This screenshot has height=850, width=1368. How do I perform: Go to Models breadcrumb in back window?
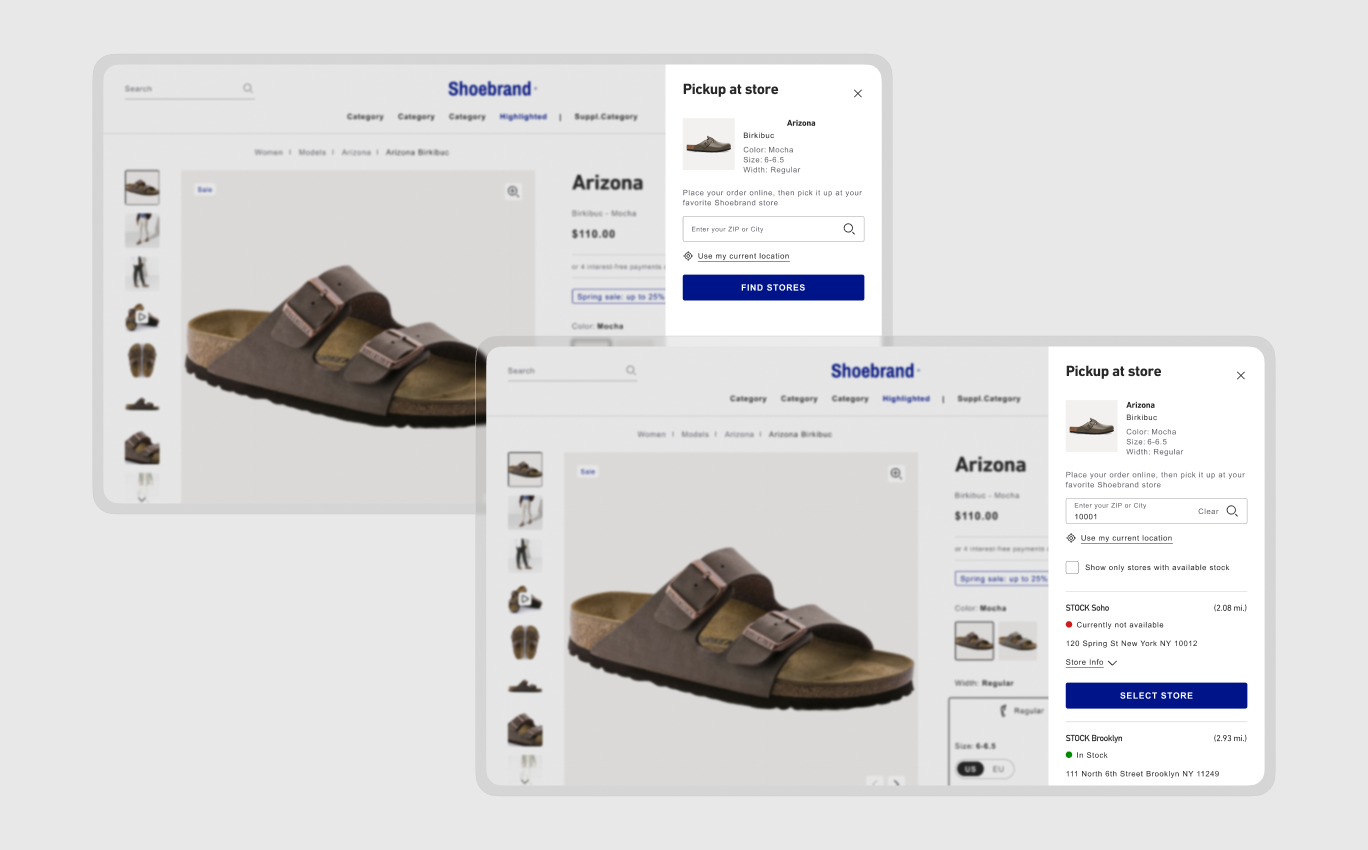313,153
